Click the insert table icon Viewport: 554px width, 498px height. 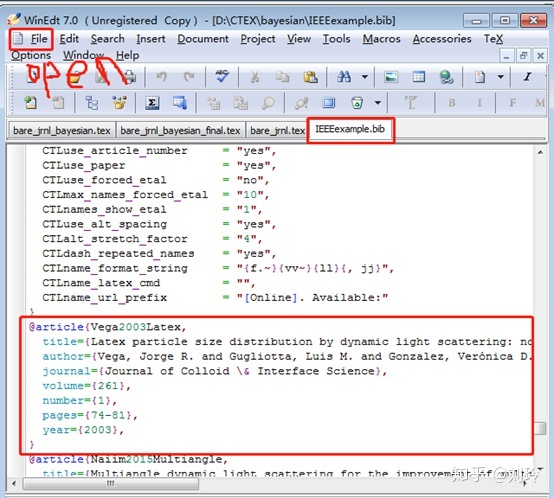[x=419, y=77]
